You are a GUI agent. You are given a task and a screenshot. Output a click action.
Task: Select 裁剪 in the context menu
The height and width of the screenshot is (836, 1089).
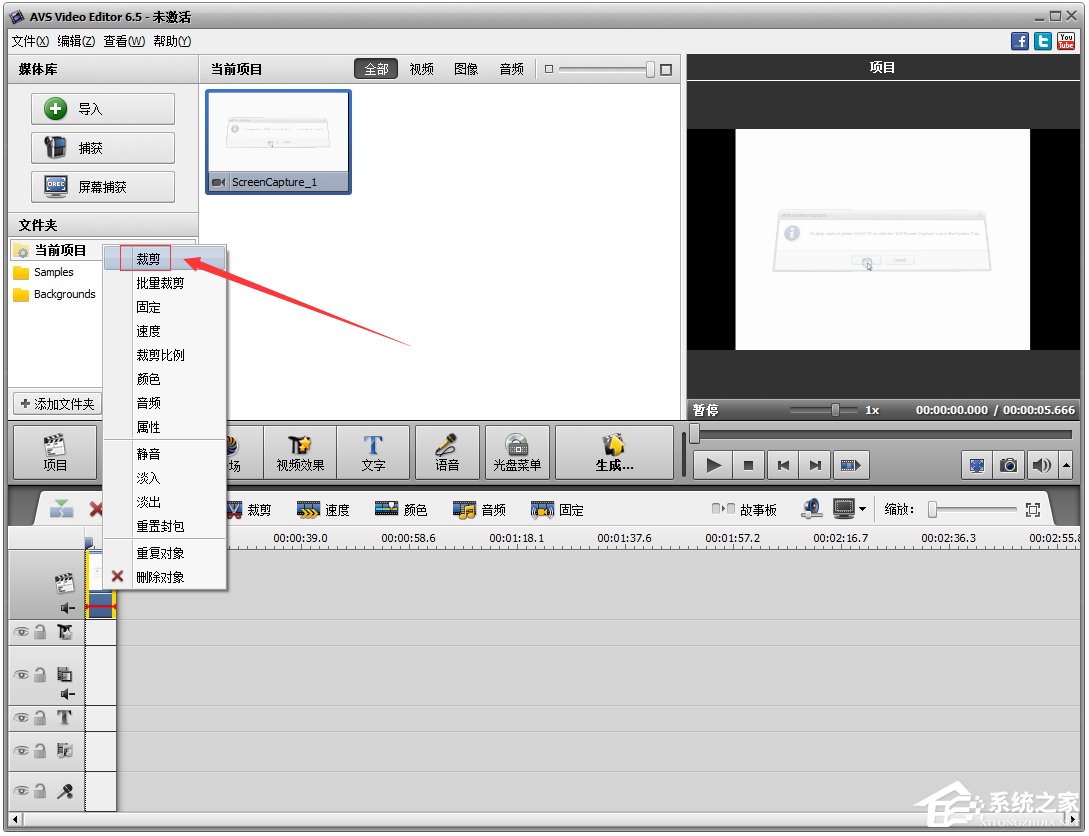tap(165, 259)
